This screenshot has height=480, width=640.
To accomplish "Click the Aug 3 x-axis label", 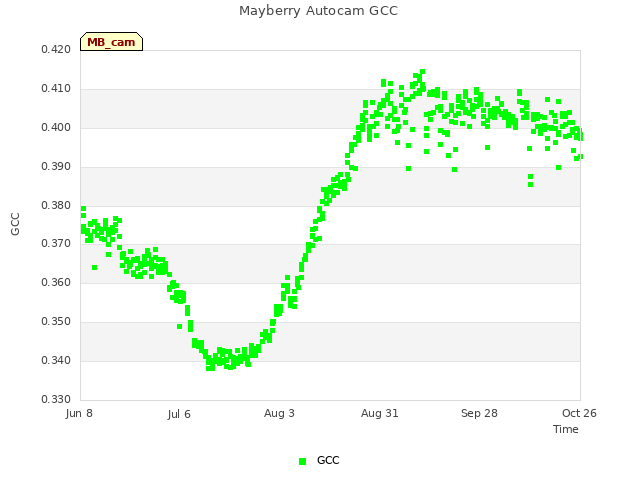I will [279, 413].
